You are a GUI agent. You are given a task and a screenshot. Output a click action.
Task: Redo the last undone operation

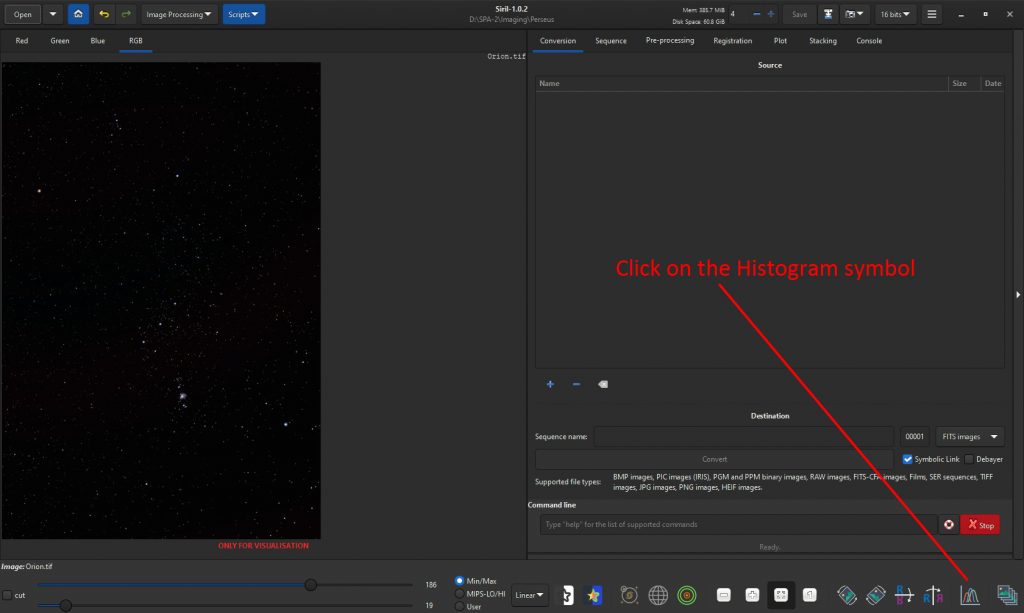(x=126, y=14)
